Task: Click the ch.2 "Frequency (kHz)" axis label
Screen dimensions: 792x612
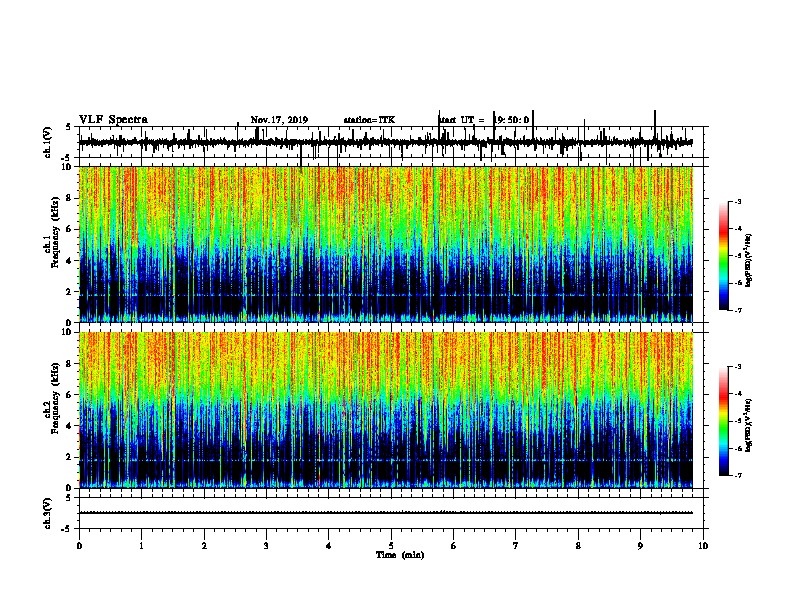Action: (x=55, y=398)
